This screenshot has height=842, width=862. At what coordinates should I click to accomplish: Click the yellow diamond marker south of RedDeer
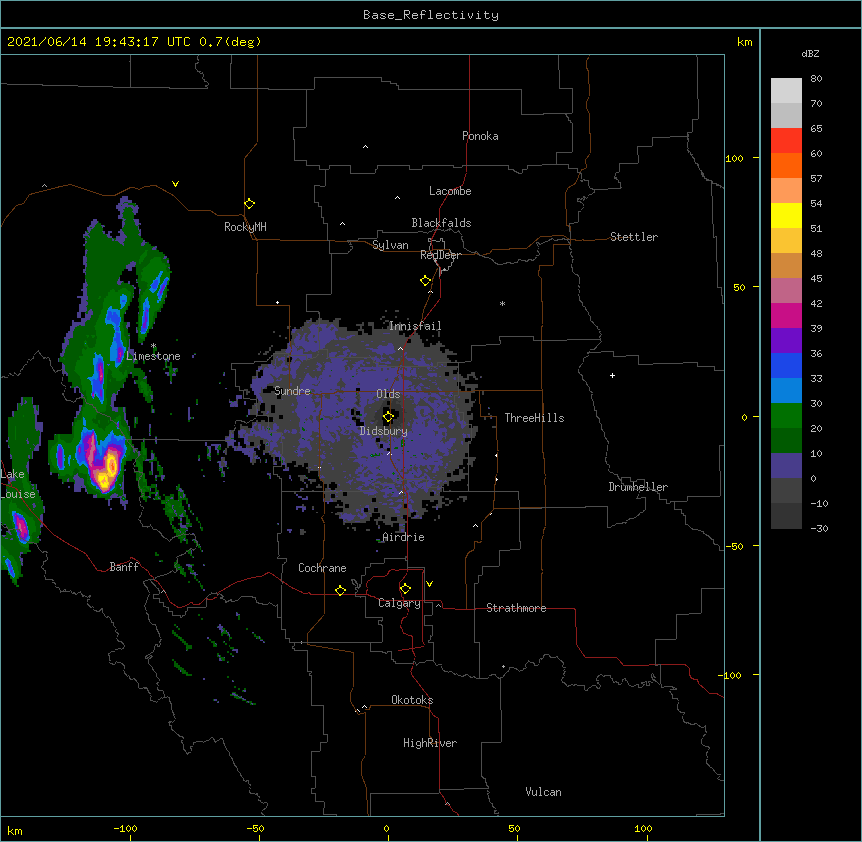[x=426, y=281]
